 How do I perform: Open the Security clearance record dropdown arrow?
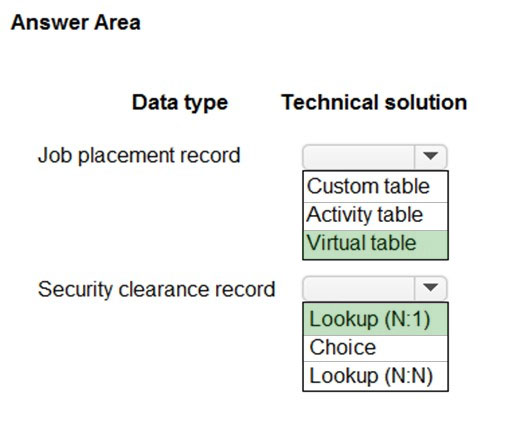pyautogui.click(x=430, y=287)
